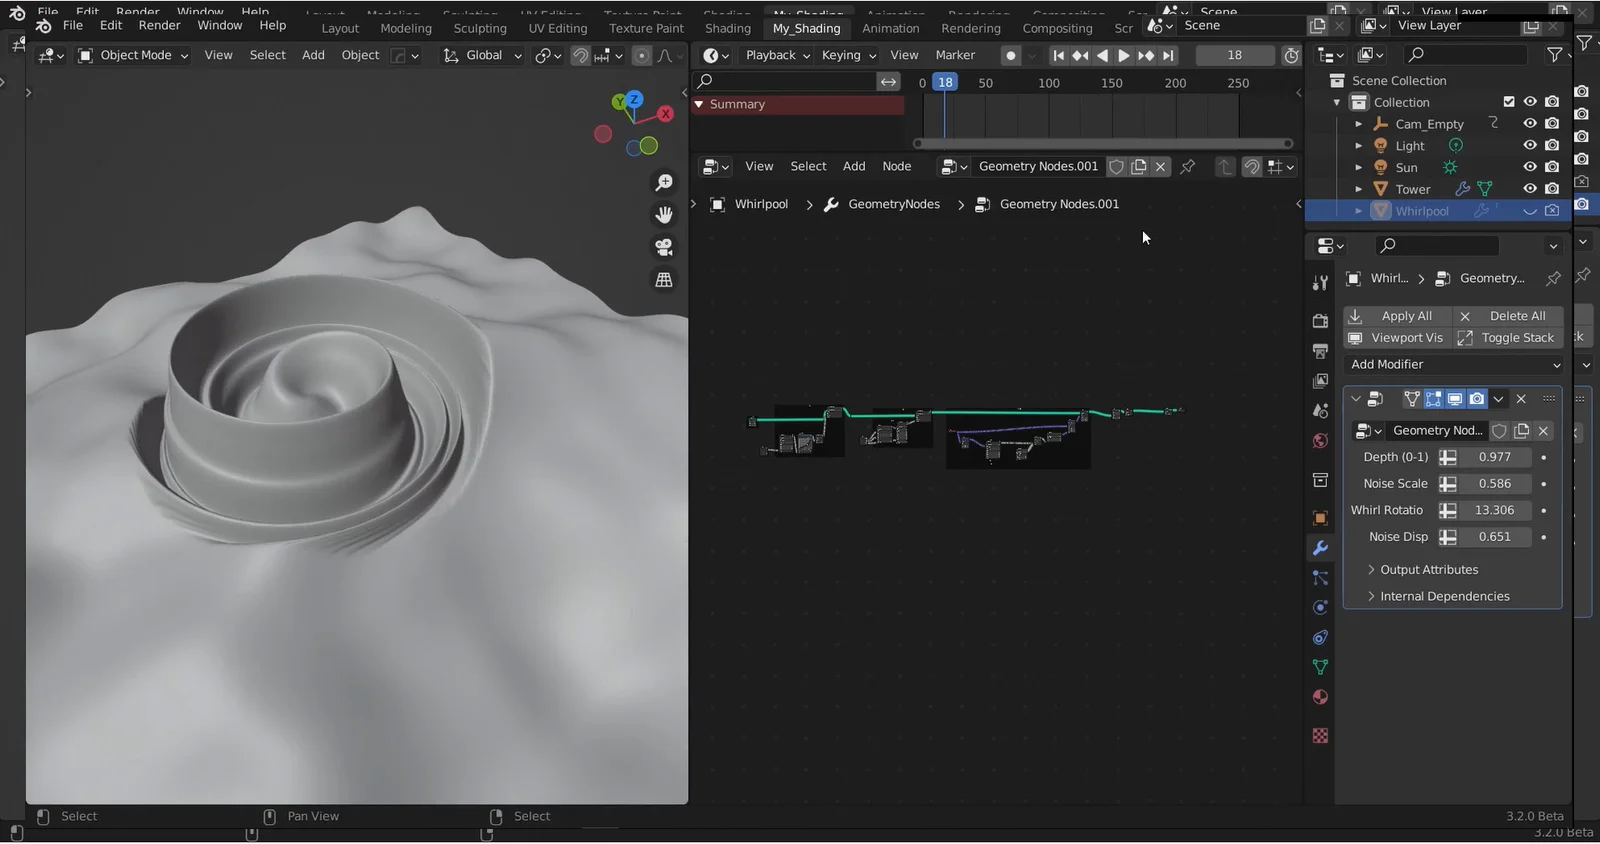Image resolution: width=1600 pixels, height=844 pixels.
Task: Click the parent node tree arrow icon
Action: point(1225,167)
